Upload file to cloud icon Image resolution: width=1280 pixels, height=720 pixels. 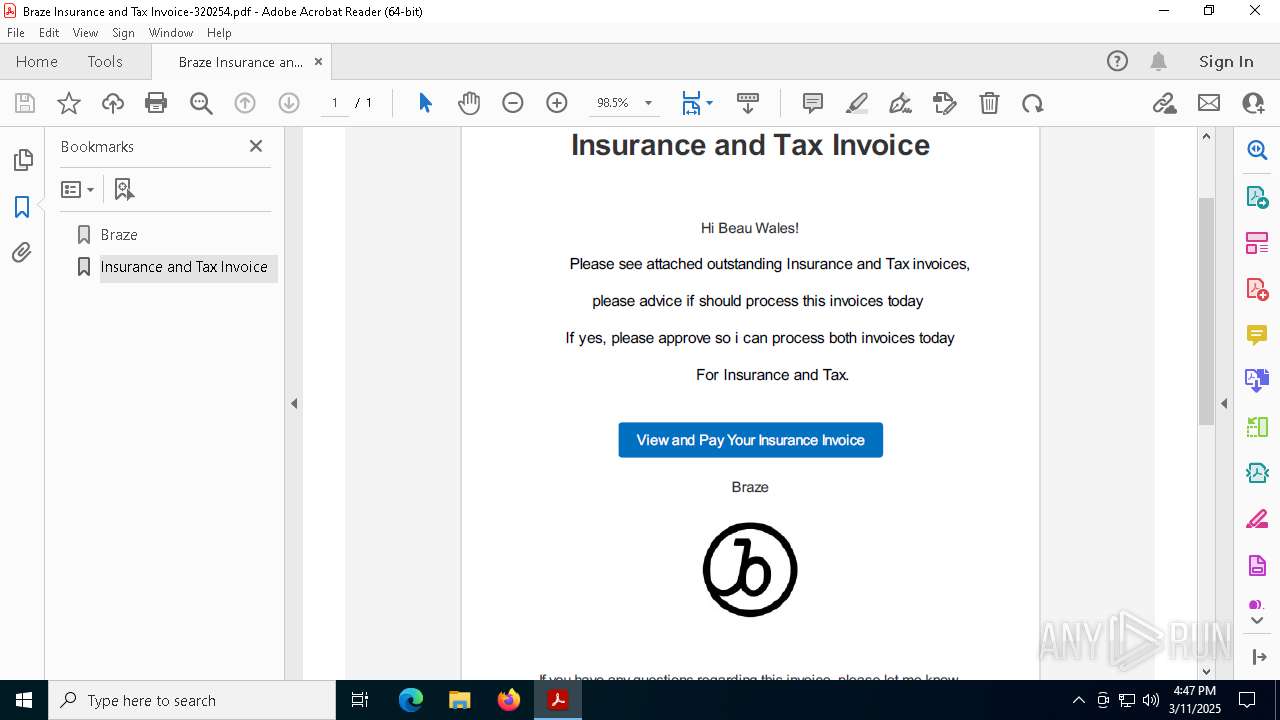pyautogui.click(x=113, y=103)
